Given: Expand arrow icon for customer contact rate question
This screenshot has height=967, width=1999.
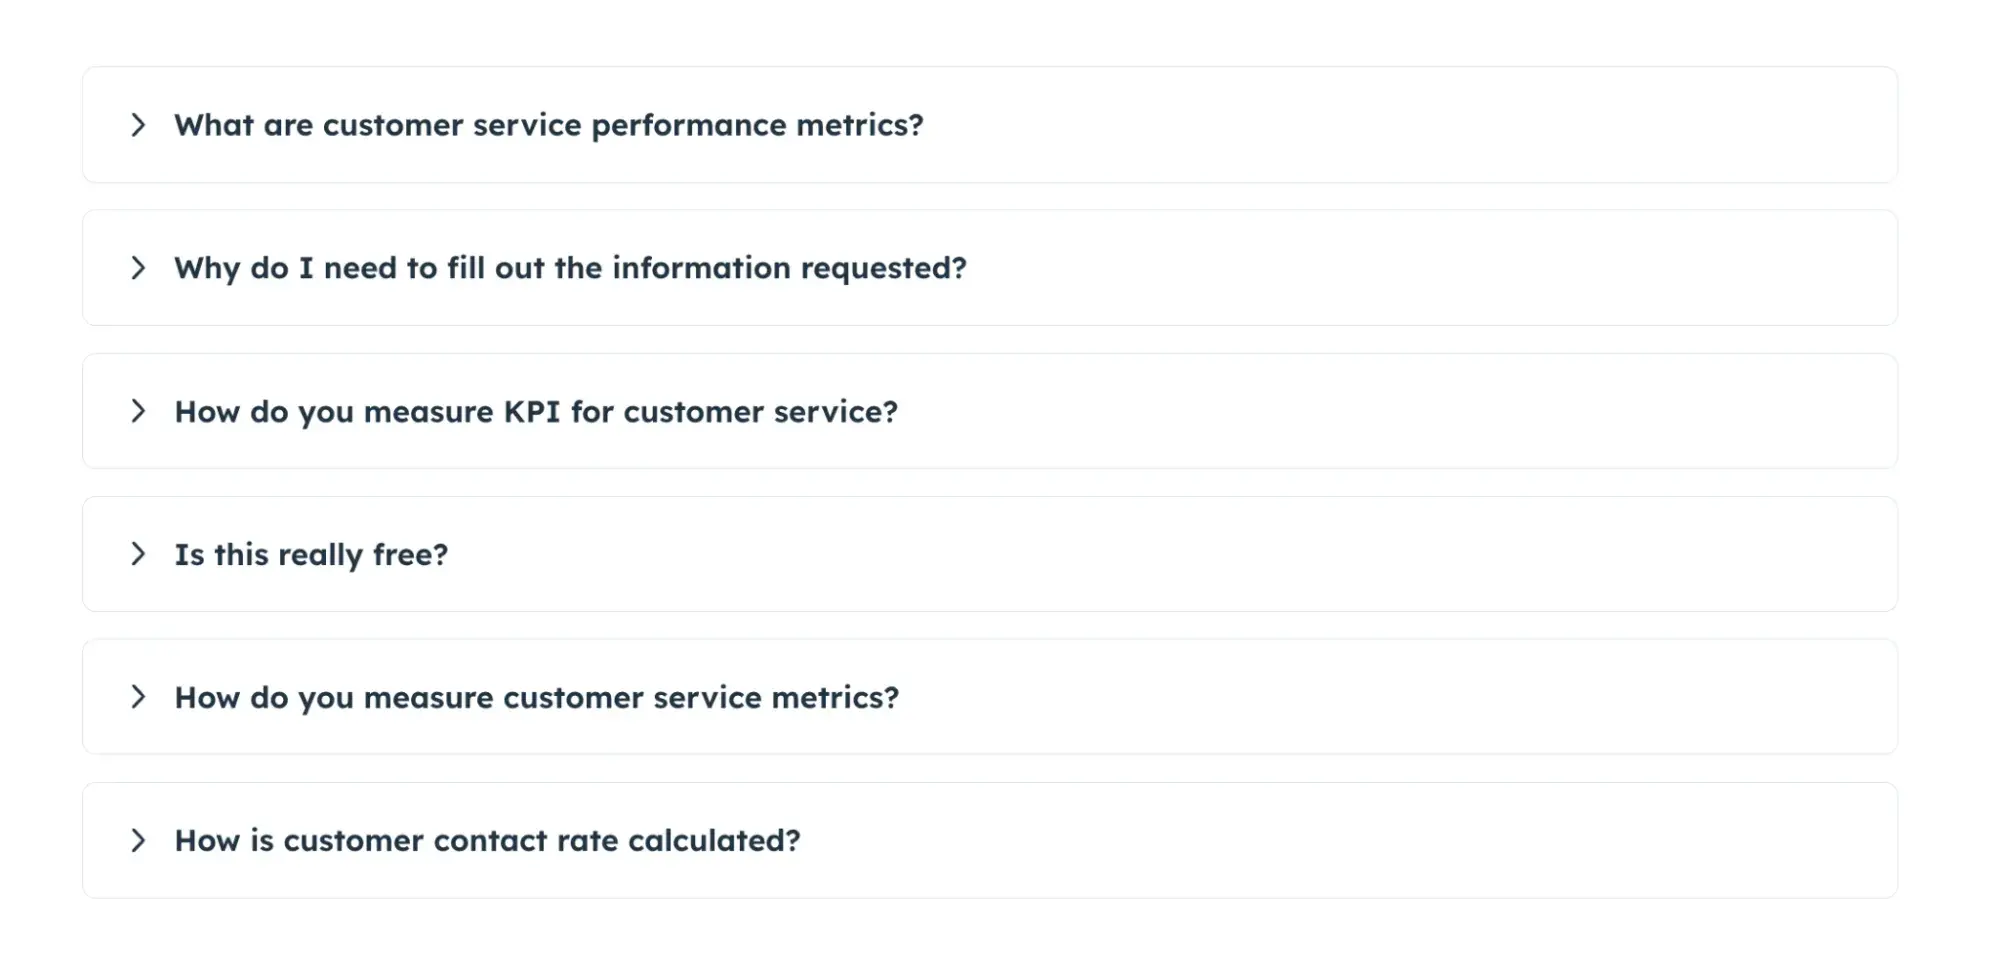Looking at the screenshot, I should click(x=138, y=840).
